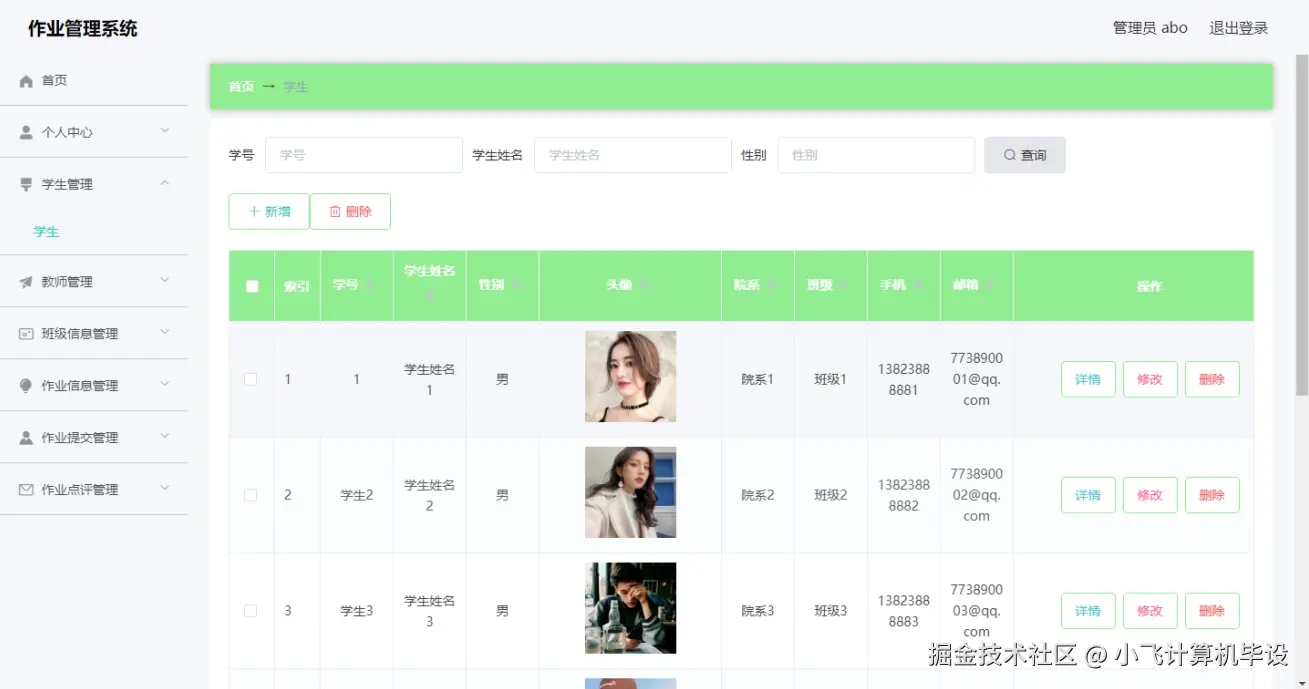Open avatar photo of 学生姓名1
1309x689 pixels.
point(631,377)
